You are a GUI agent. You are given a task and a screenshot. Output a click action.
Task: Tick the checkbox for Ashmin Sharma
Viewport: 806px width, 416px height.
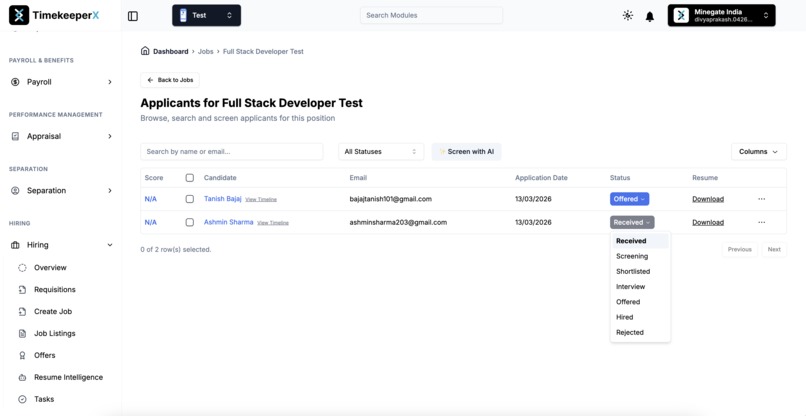click(190, 222)
